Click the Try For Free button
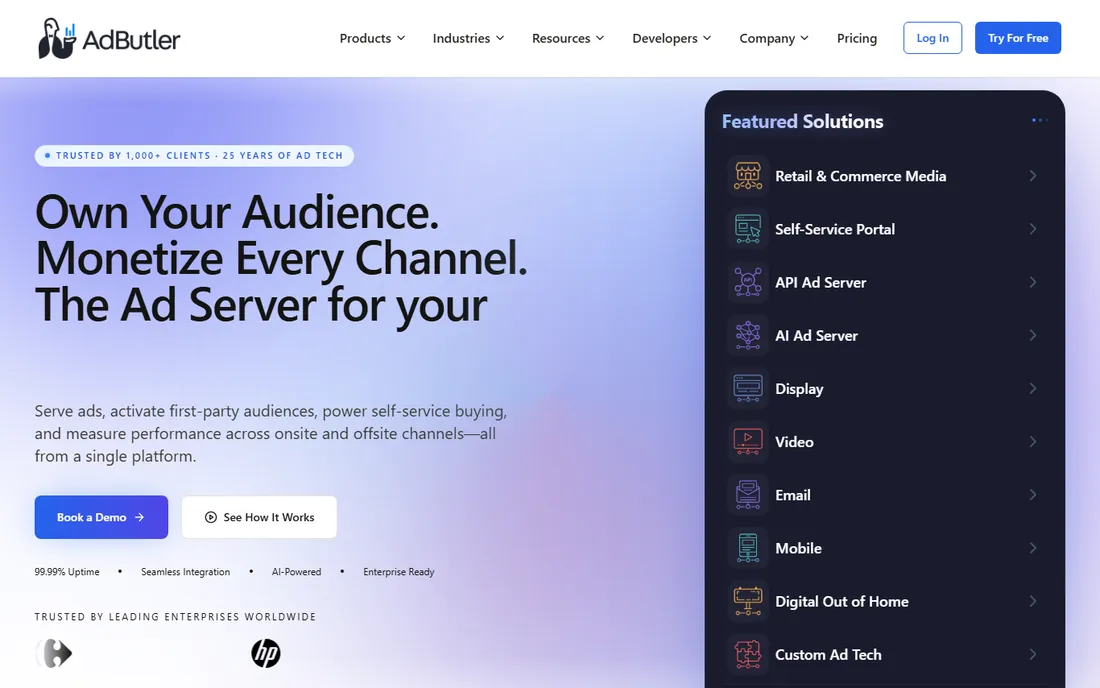This screenshot has width=1100, height=688. [x=1018, y=38]
